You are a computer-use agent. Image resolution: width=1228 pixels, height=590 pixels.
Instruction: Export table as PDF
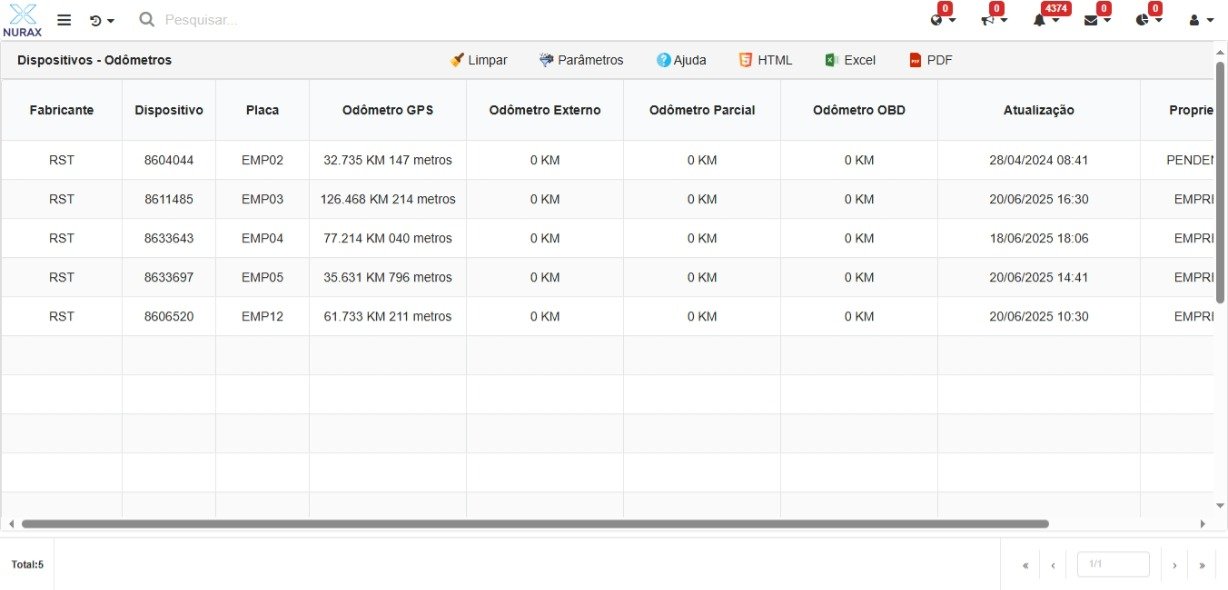[930, 60]
